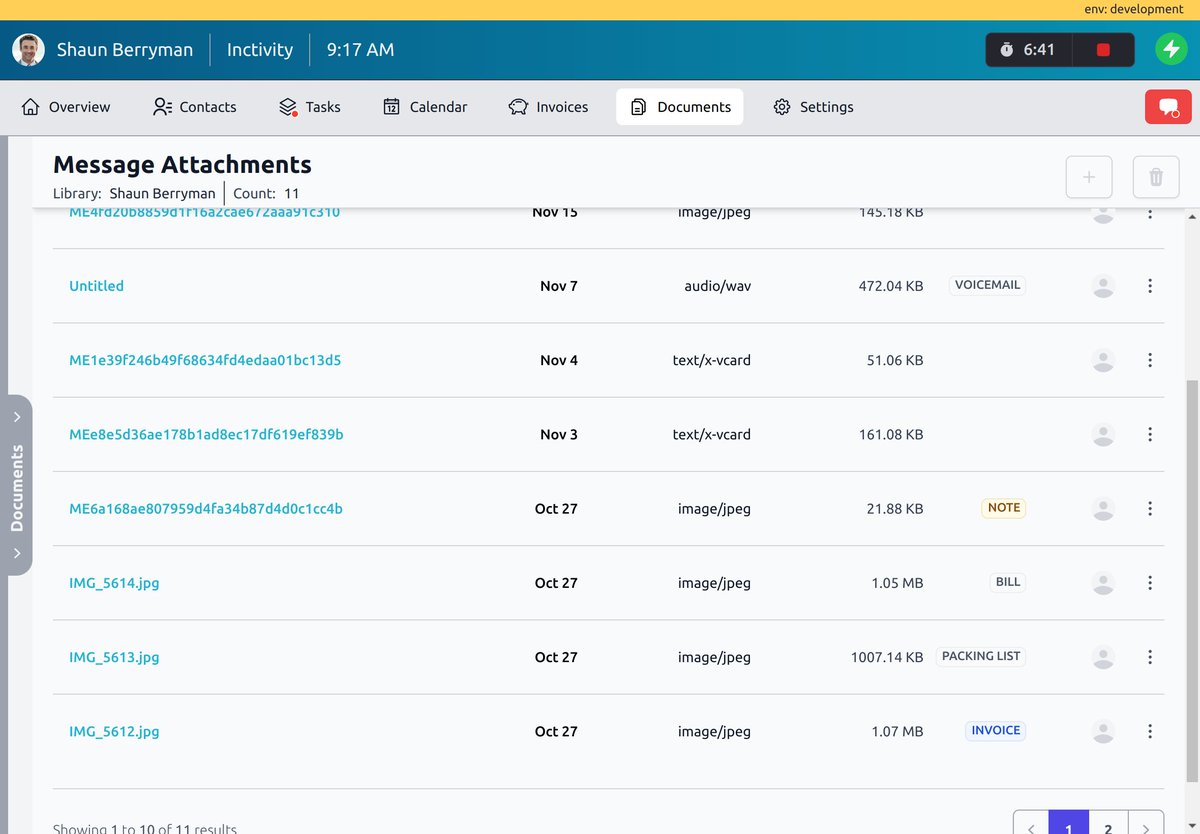Open attachment ME6a168ae807959d4fa34b87d4d0c1cc4b

point(206,508)
